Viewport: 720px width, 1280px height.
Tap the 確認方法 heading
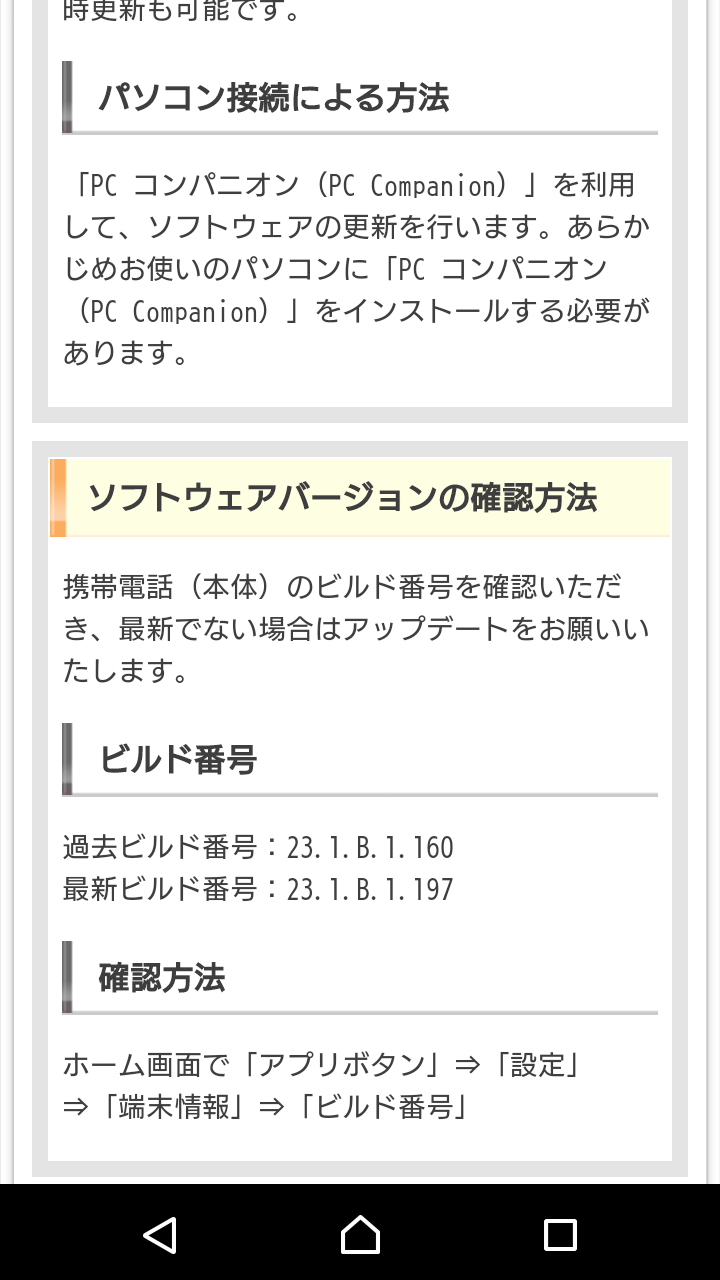161,978
